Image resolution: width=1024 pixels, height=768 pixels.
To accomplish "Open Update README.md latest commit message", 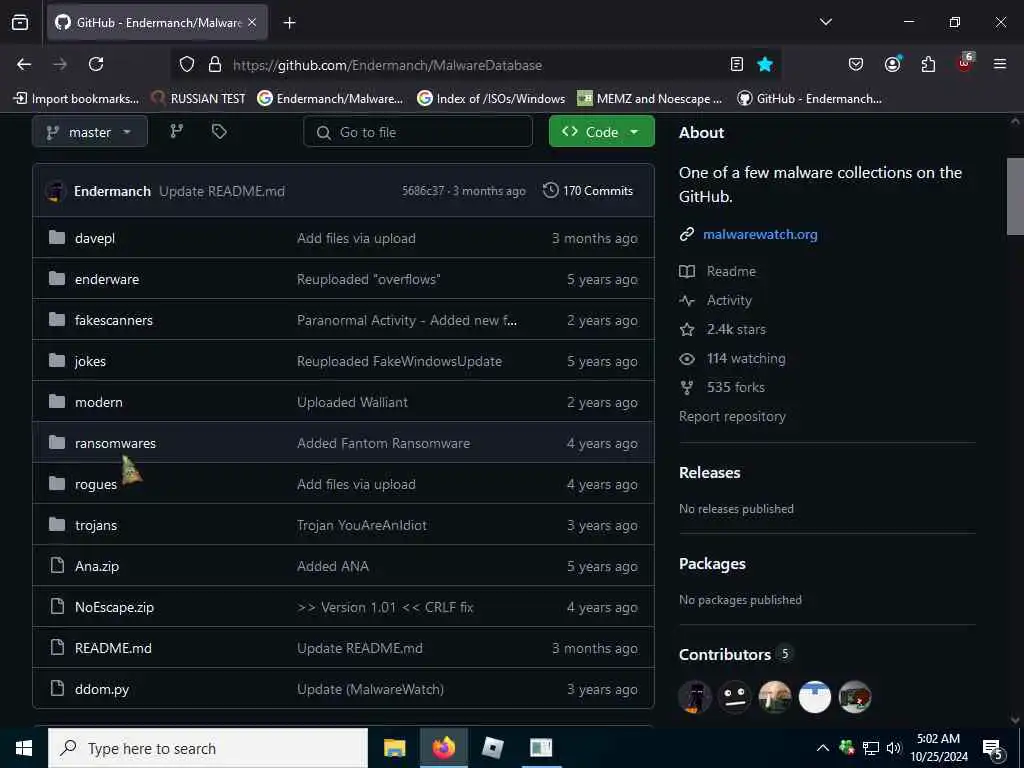I will click(x=222, y=191).
